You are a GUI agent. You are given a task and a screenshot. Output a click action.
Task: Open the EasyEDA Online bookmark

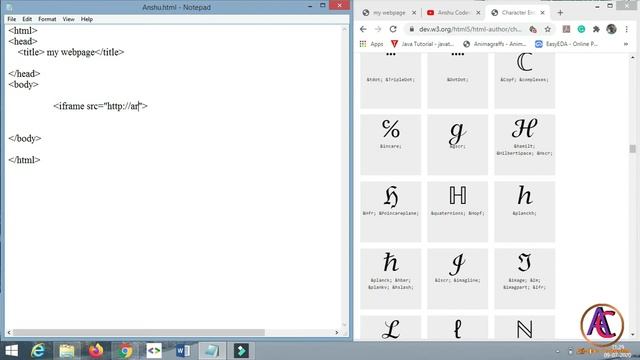(567, 44)
